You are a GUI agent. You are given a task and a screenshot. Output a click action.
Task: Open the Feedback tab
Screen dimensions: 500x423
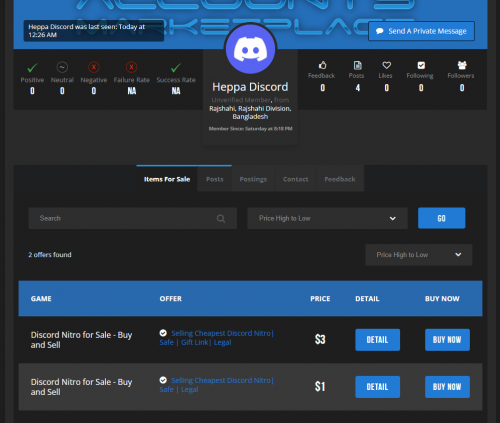coord(340,179)
